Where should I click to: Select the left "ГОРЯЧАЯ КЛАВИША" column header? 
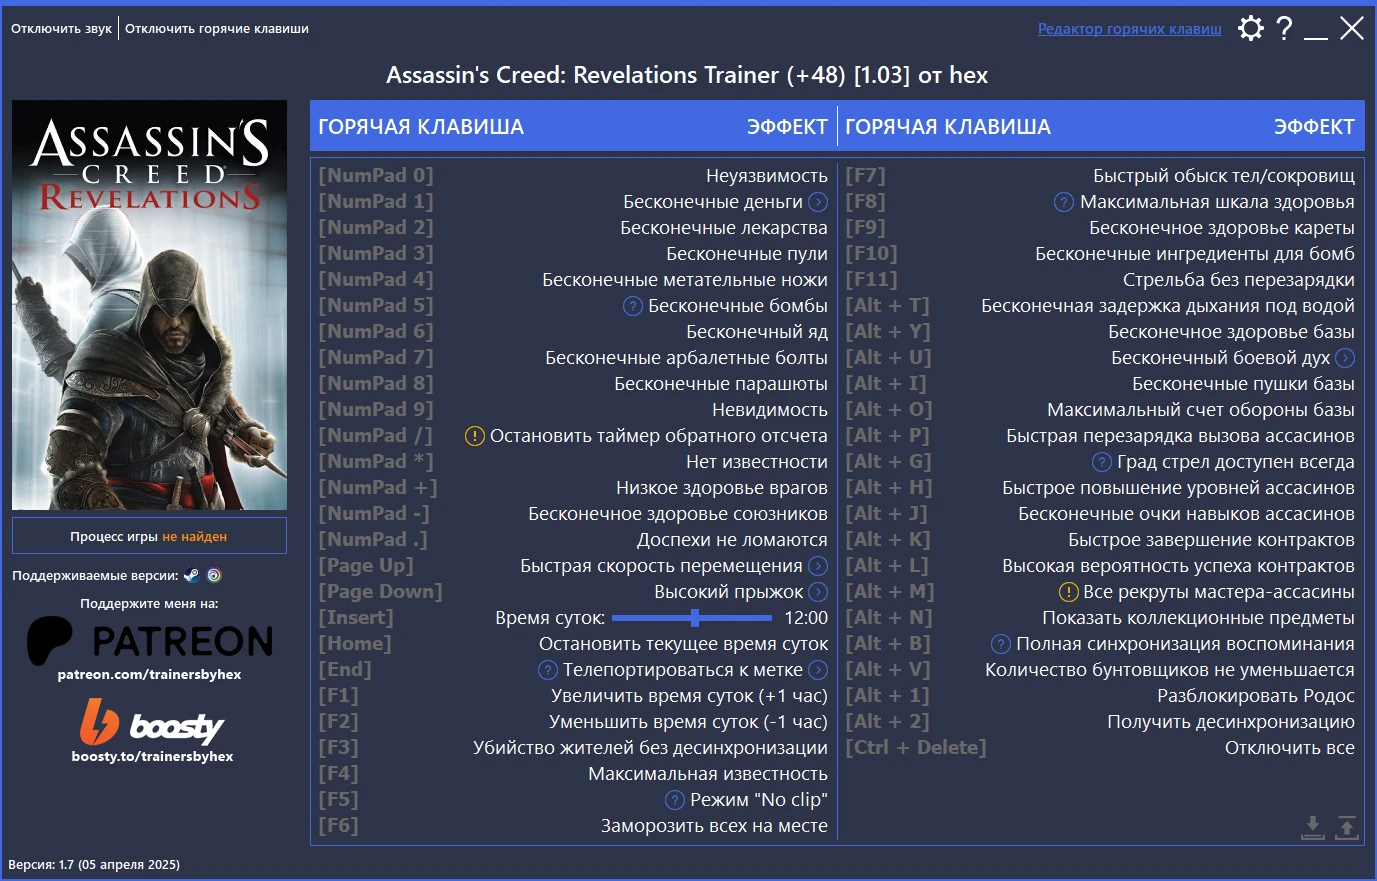click(x=420, y=126)
